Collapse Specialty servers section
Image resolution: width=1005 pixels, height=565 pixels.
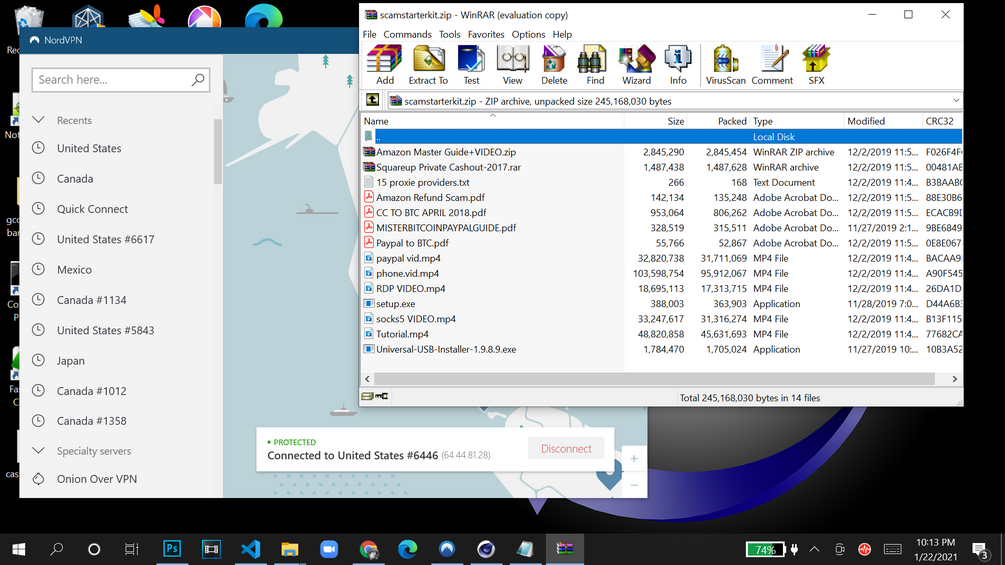[38, 450]
